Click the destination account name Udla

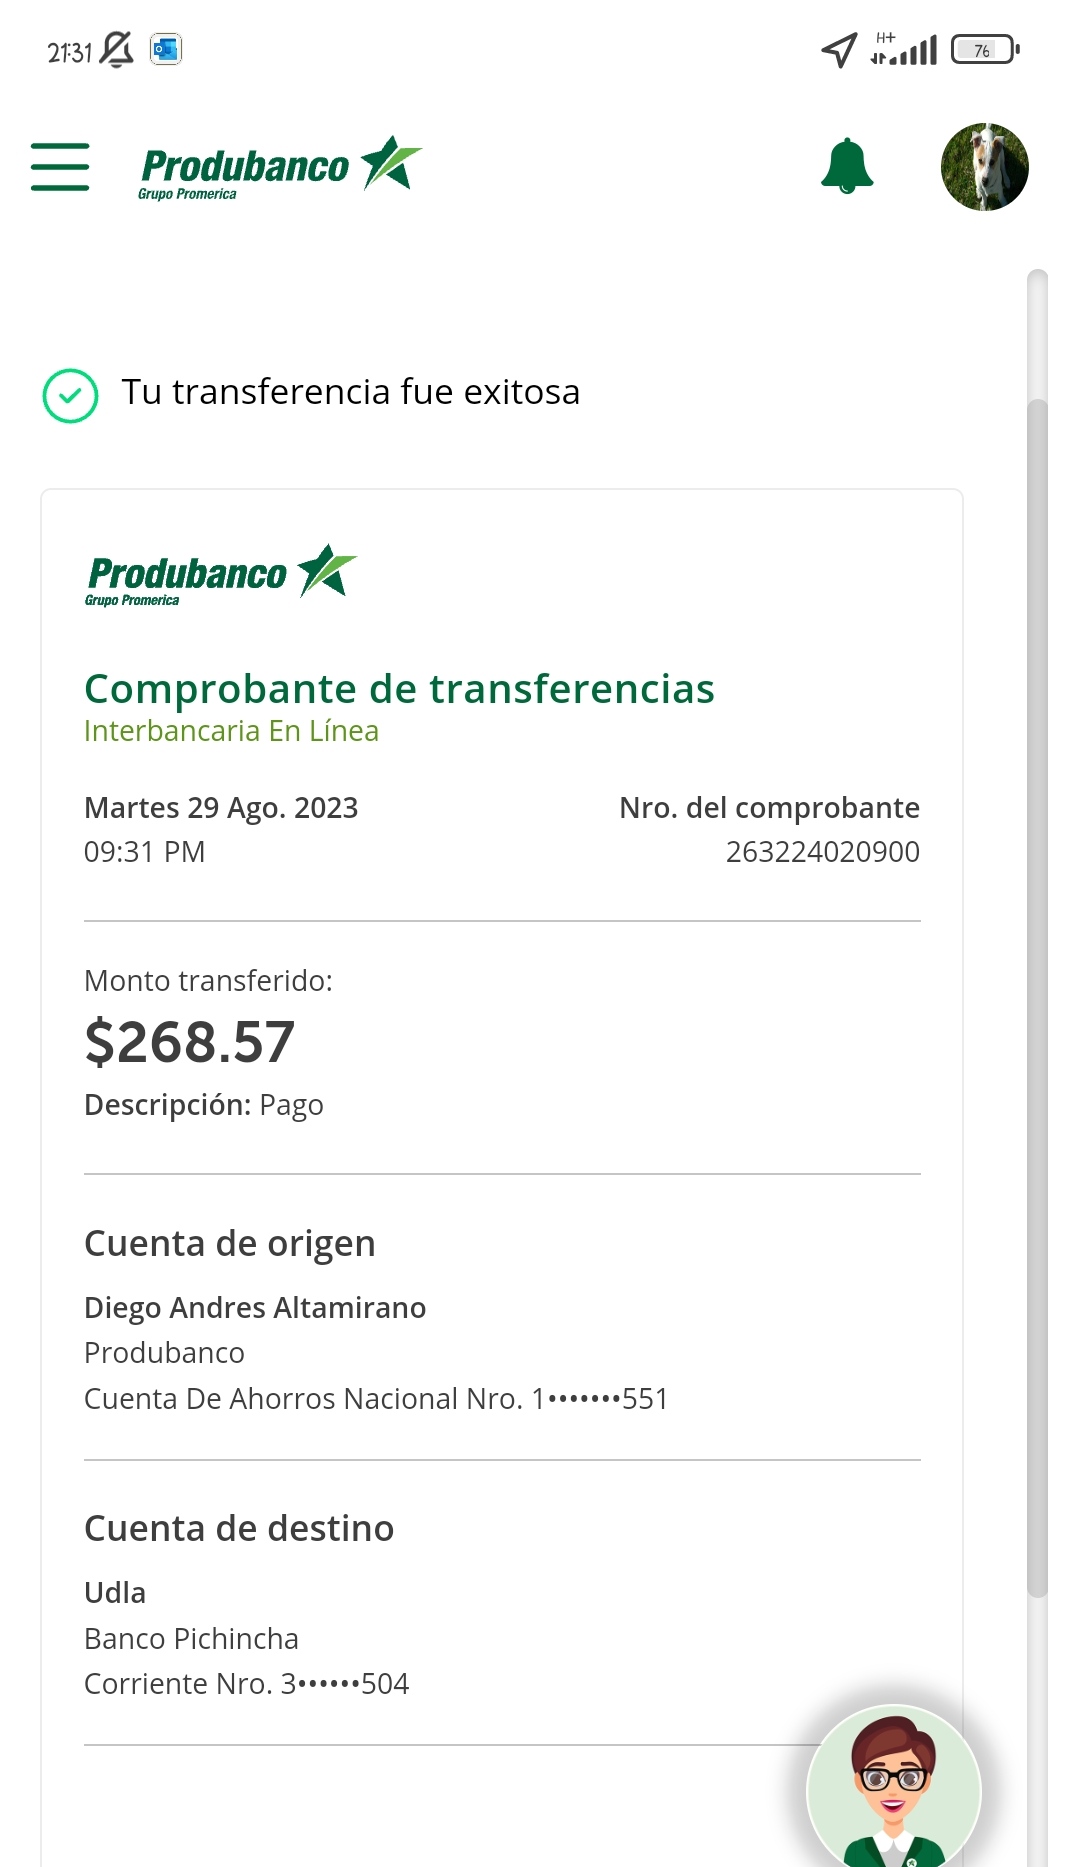115,1593
